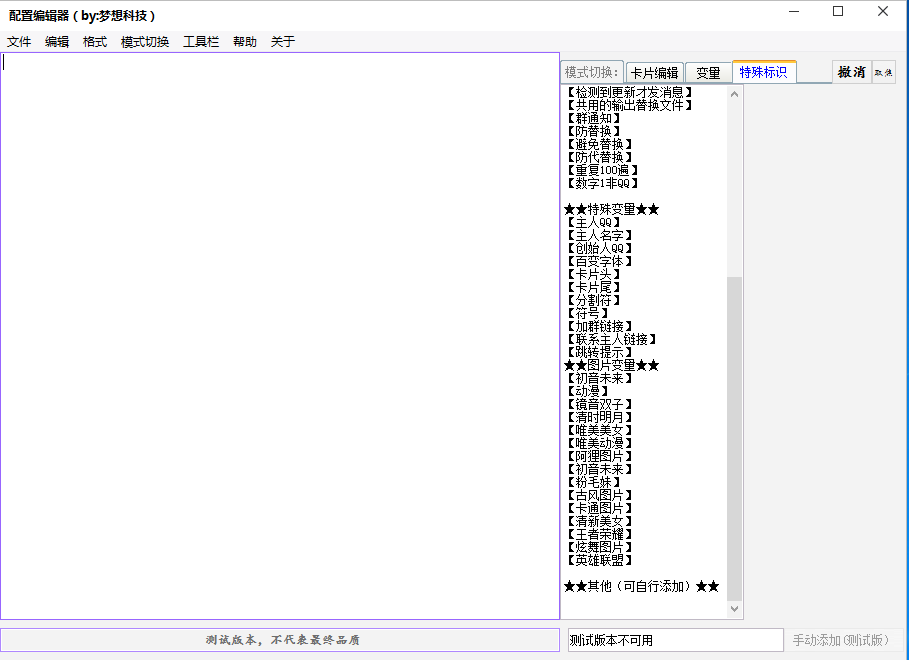Click the scrollbar down arrow of variable list
Image resolution: width=909 pixels, height=660 pixels.
[734, 608]
